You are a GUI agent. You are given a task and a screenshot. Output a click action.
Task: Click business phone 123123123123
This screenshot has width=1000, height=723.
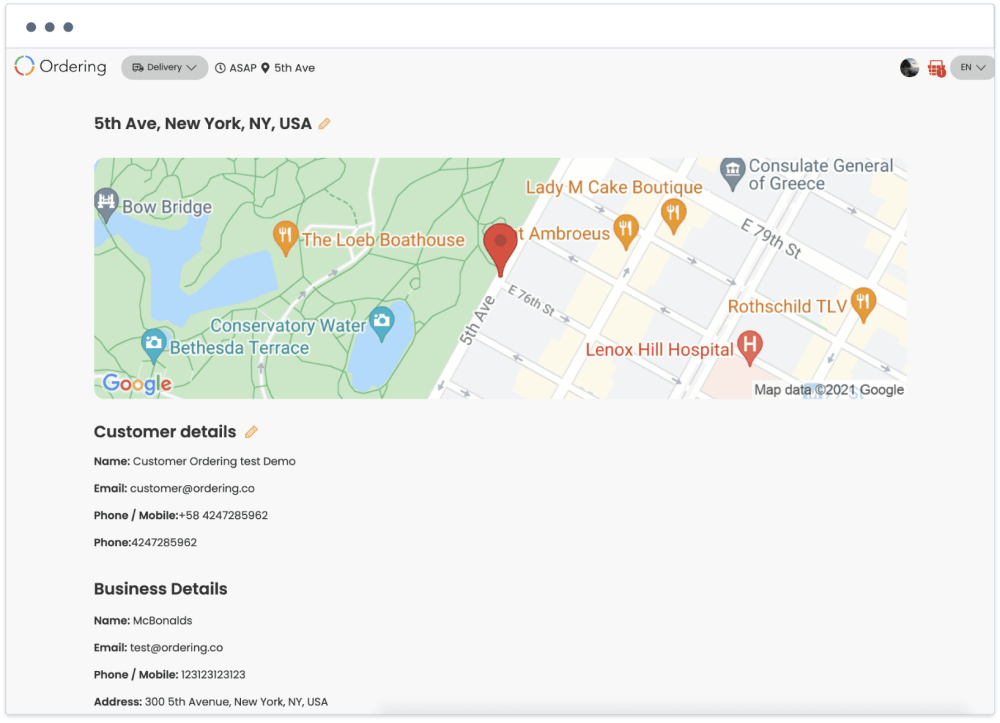pos(213,675)
